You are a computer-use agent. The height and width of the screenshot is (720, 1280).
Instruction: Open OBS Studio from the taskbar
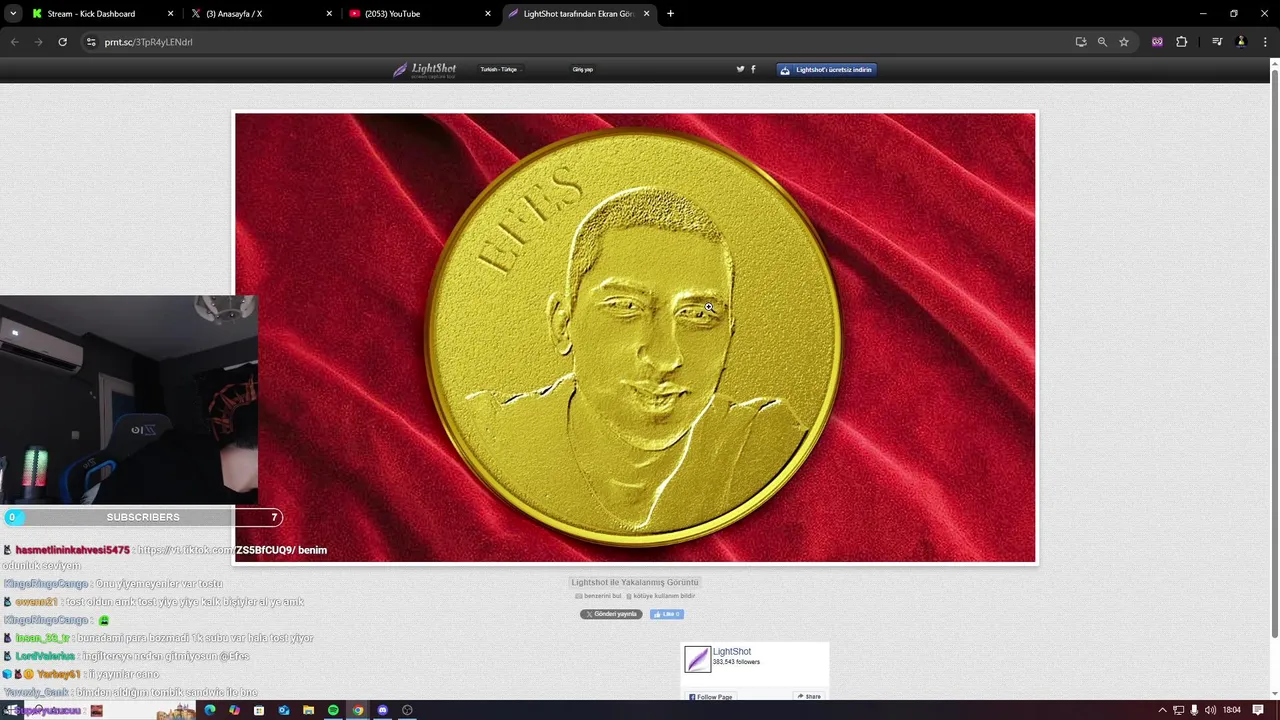(x=407, y=710)
